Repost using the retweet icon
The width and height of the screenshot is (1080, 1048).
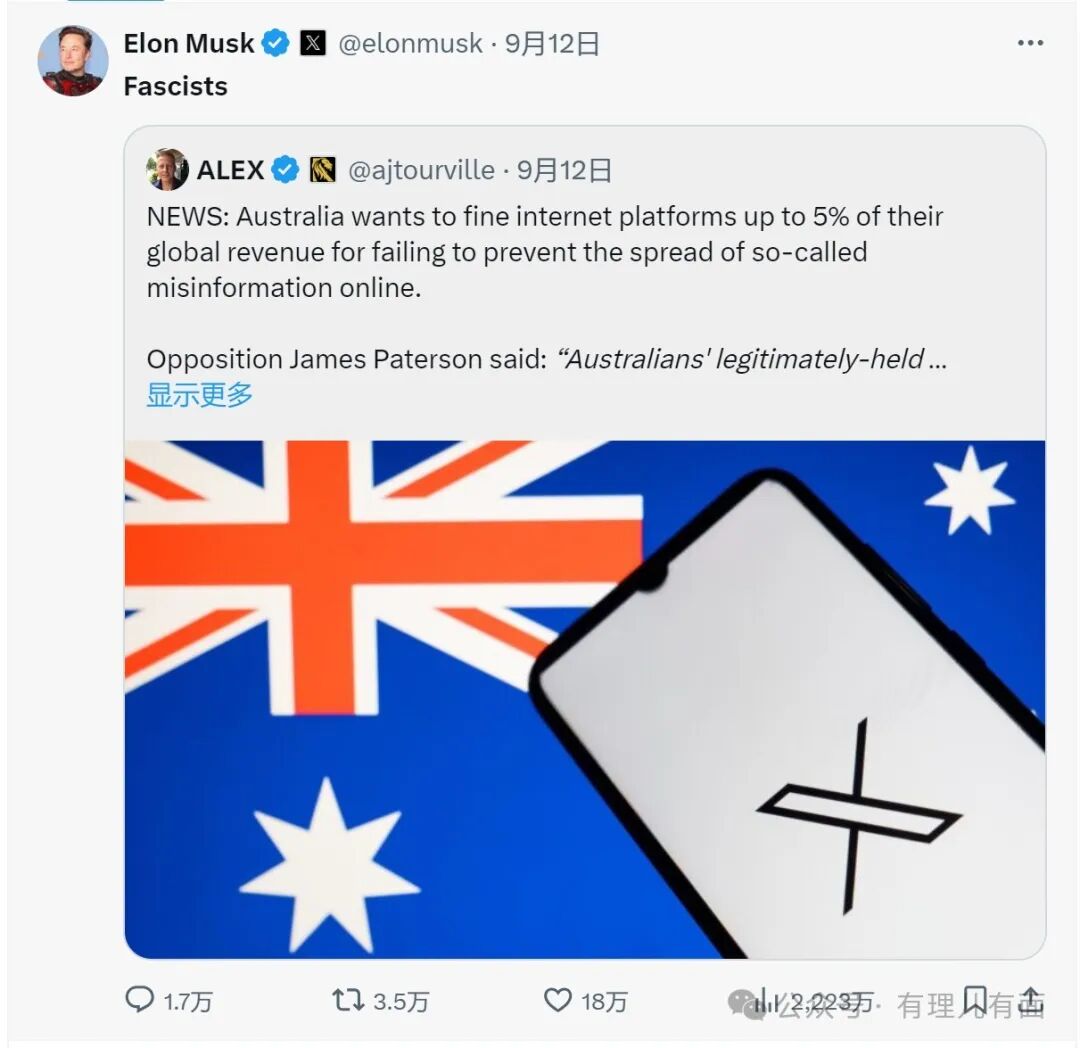(x=348, y=999)
